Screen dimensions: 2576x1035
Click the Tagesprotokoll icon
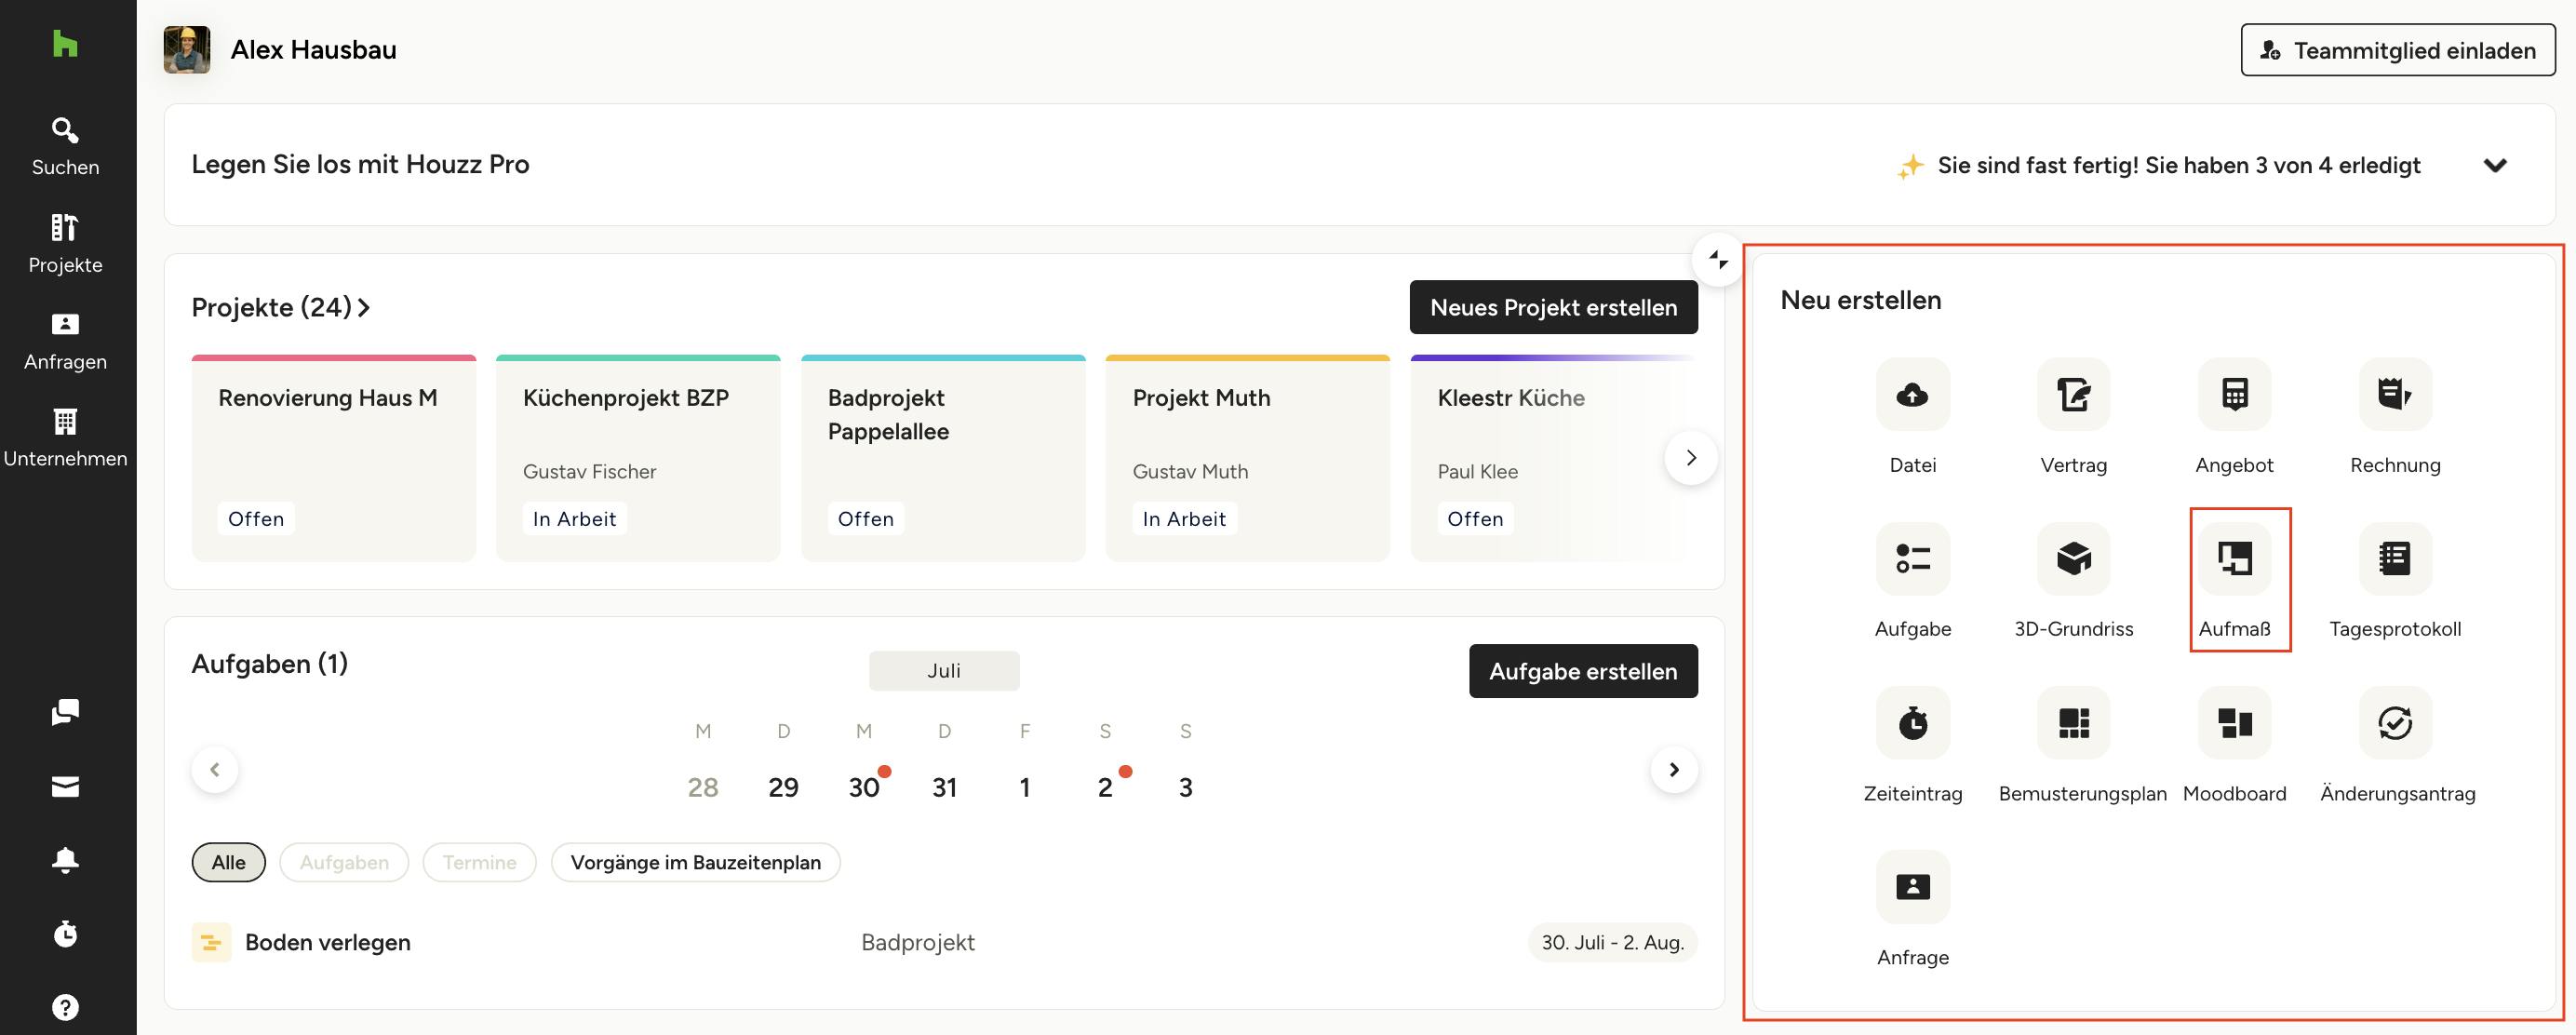[x=2394, y=558]
